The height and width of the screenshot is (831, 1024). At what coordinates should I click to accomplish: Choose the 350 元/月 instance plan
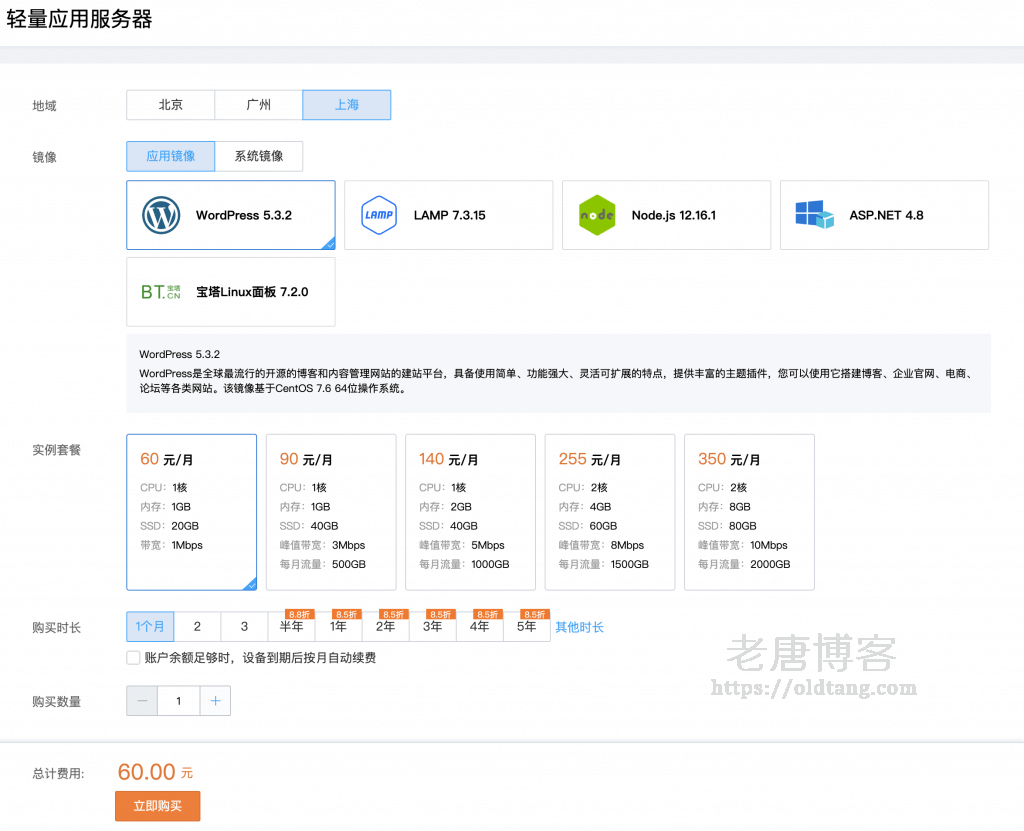[x=749, y=512]
